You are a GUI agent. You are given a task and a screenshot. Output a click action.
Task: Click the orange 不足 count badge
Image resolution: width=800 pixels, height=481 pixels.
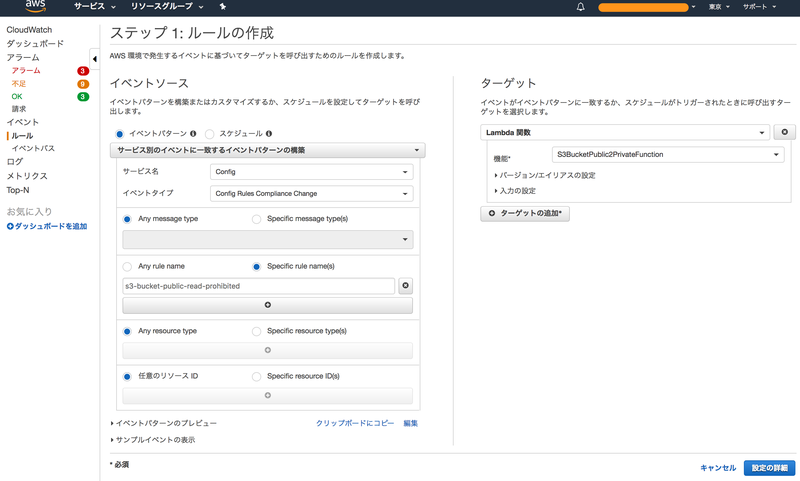point(83,84)
